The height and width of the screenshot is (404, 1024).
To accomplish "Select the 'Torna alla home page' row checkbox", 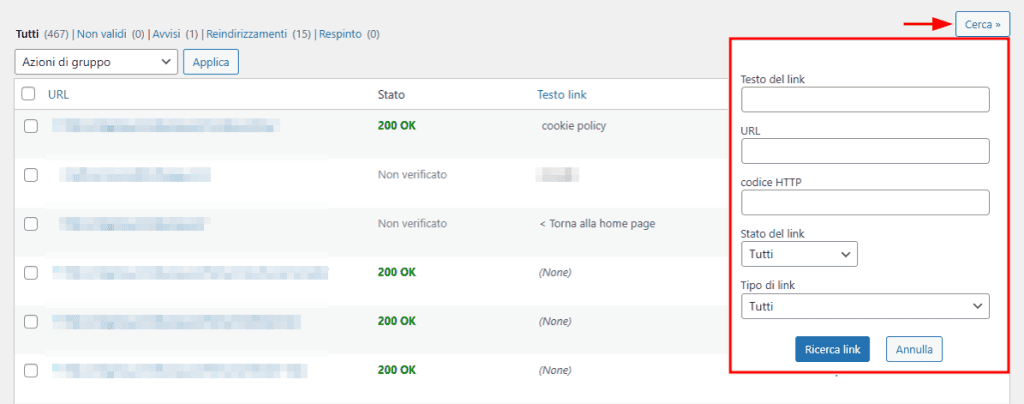I will (x=31, y=223).
